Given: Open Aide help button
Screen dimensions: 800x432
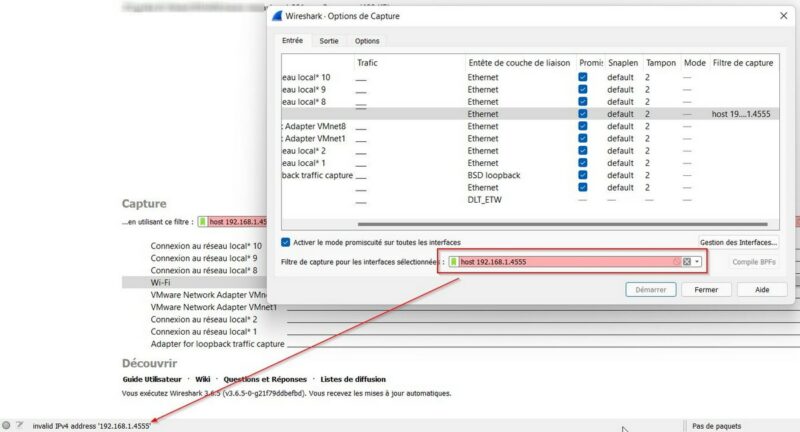Looking at the screenshot, I should (762, 290).
